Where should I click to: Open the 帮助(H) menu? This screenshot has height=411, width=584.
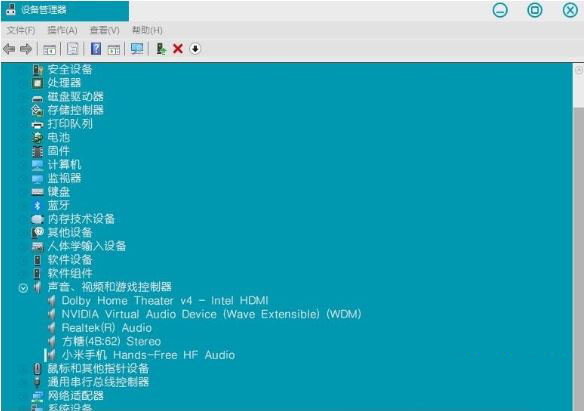point(147,30)
